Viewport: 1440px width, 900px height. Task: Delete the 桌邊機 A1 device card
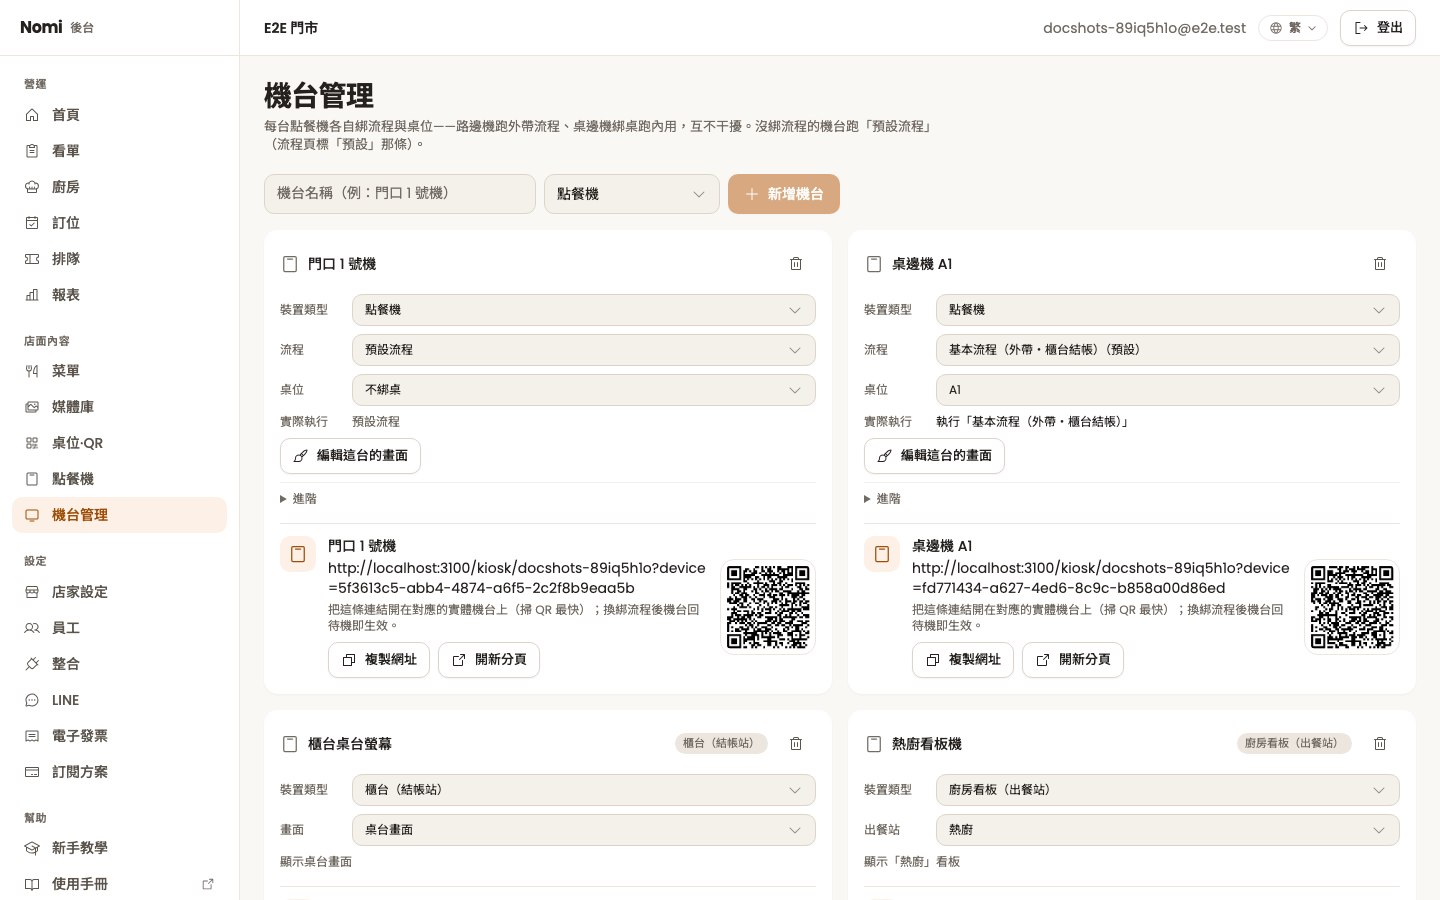click(1380, 264)
